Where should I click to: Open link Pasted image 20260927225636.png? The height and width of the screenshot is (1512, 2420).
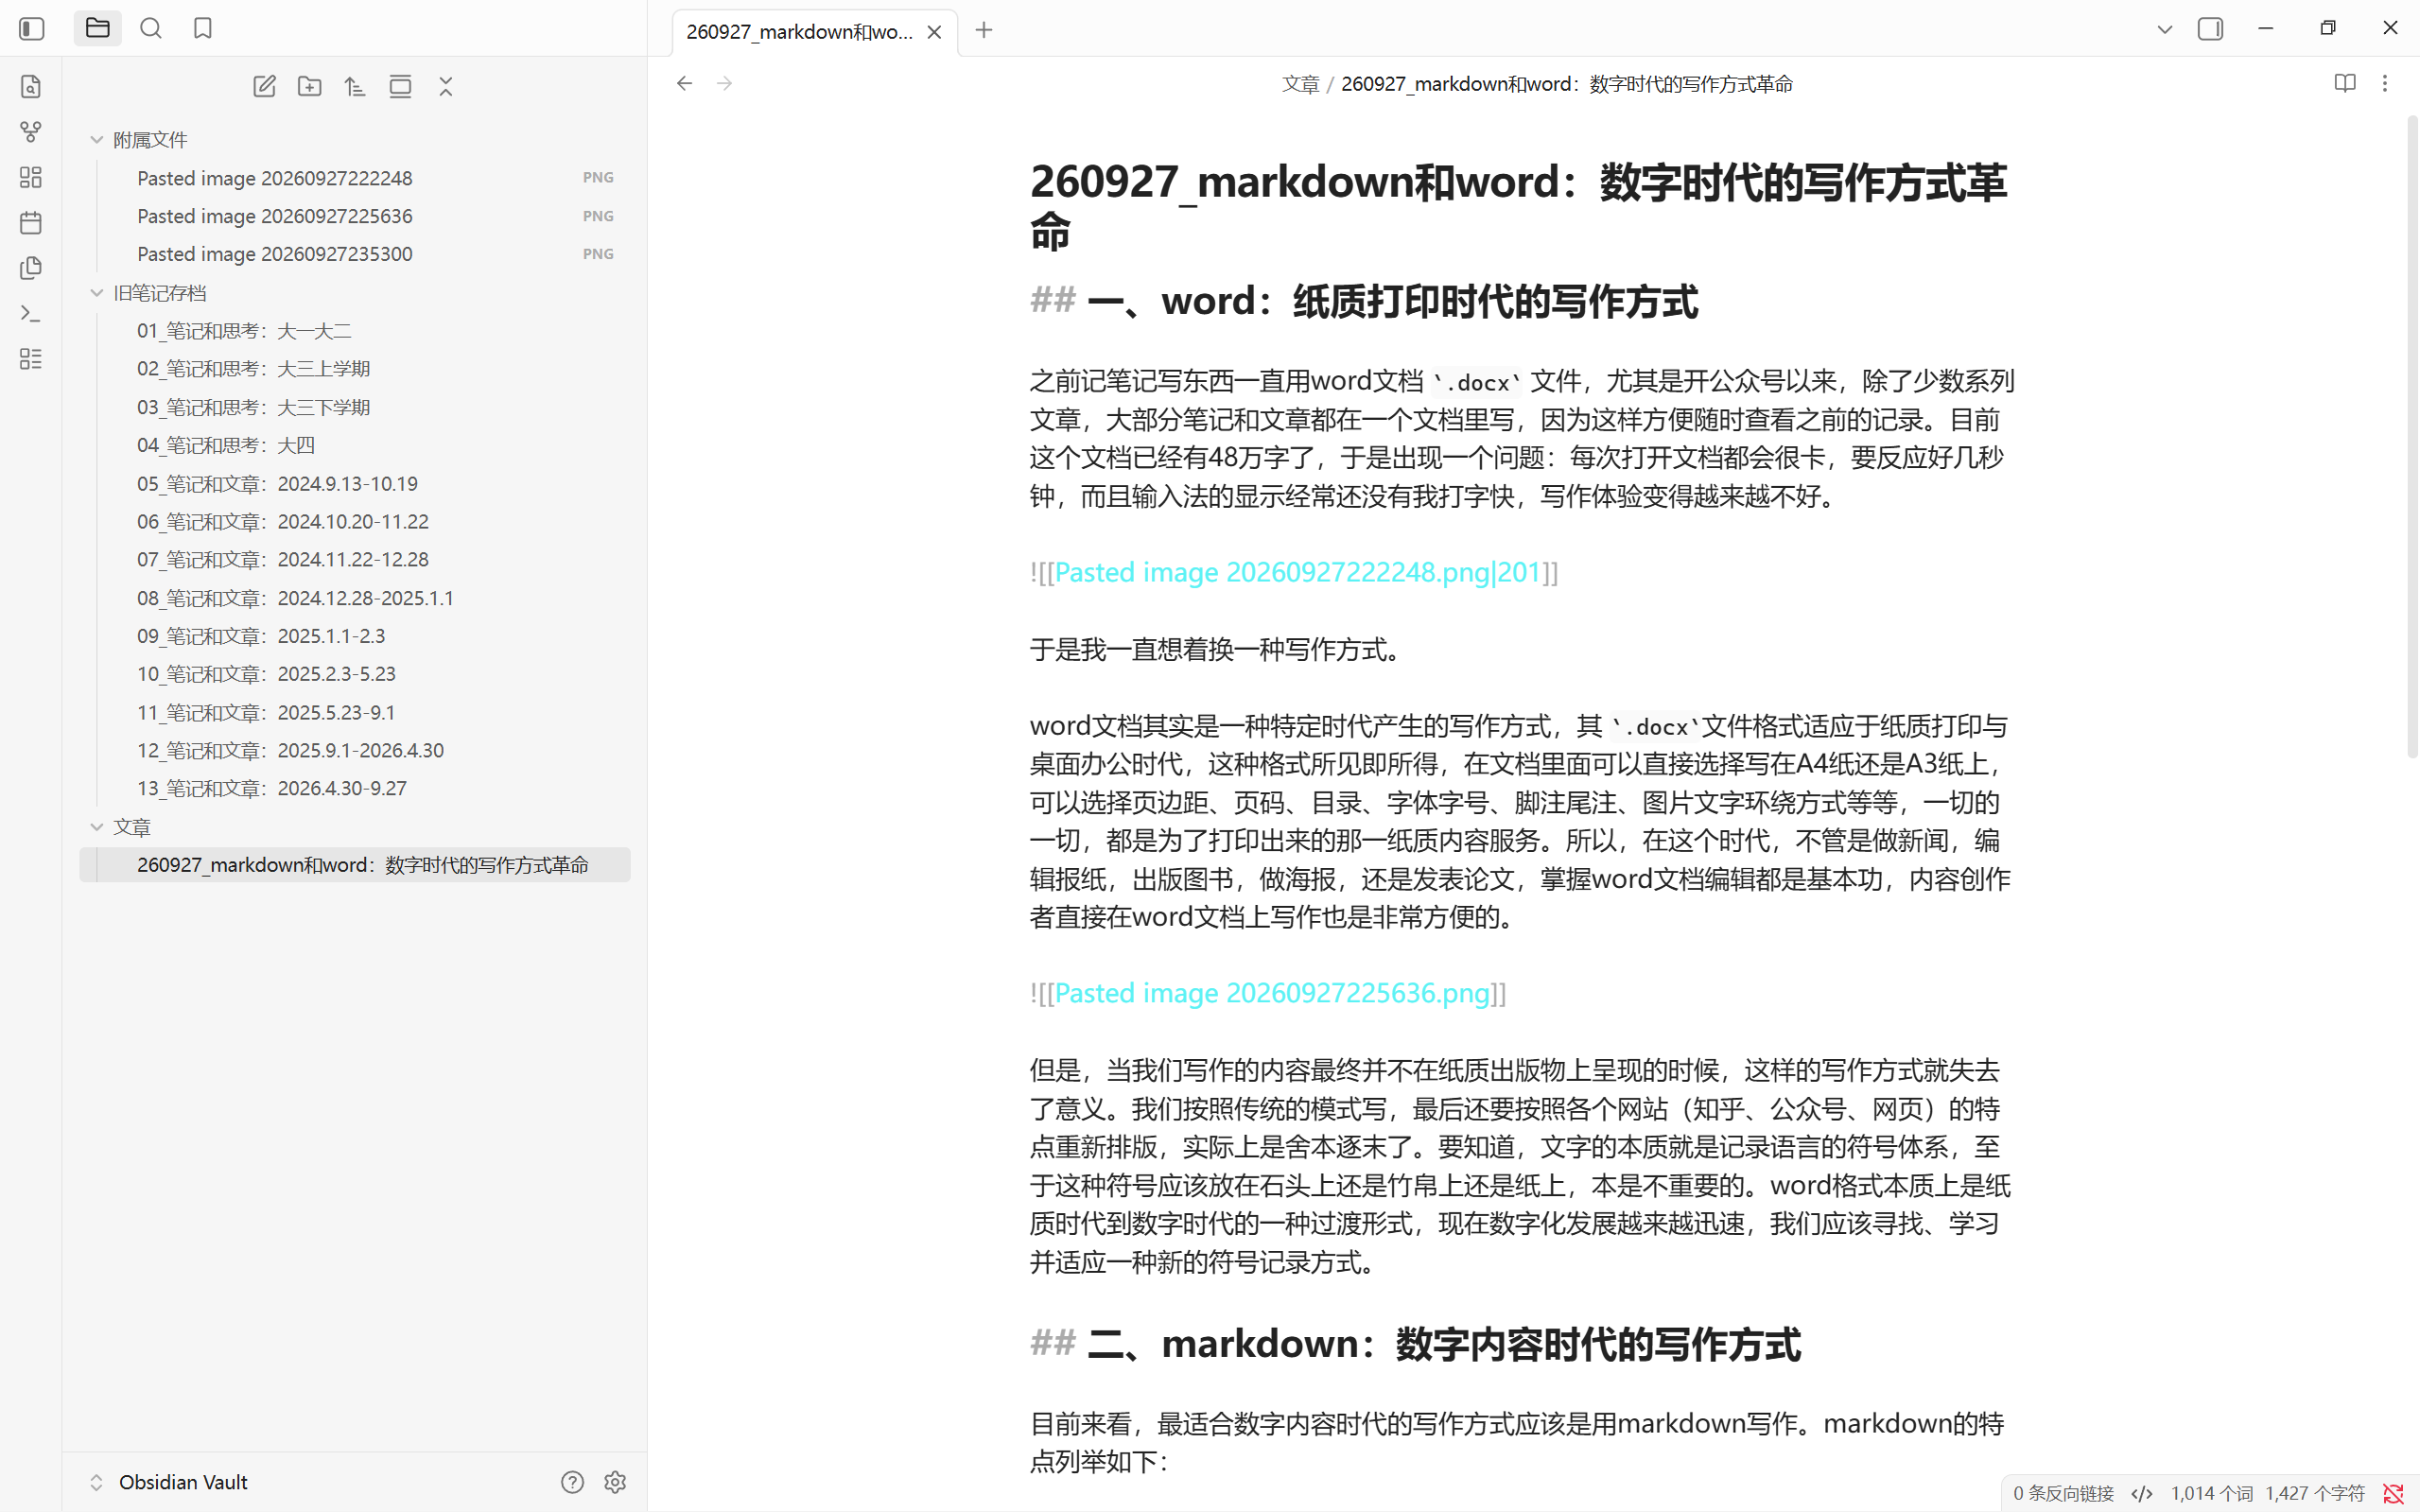(1272, 993)
